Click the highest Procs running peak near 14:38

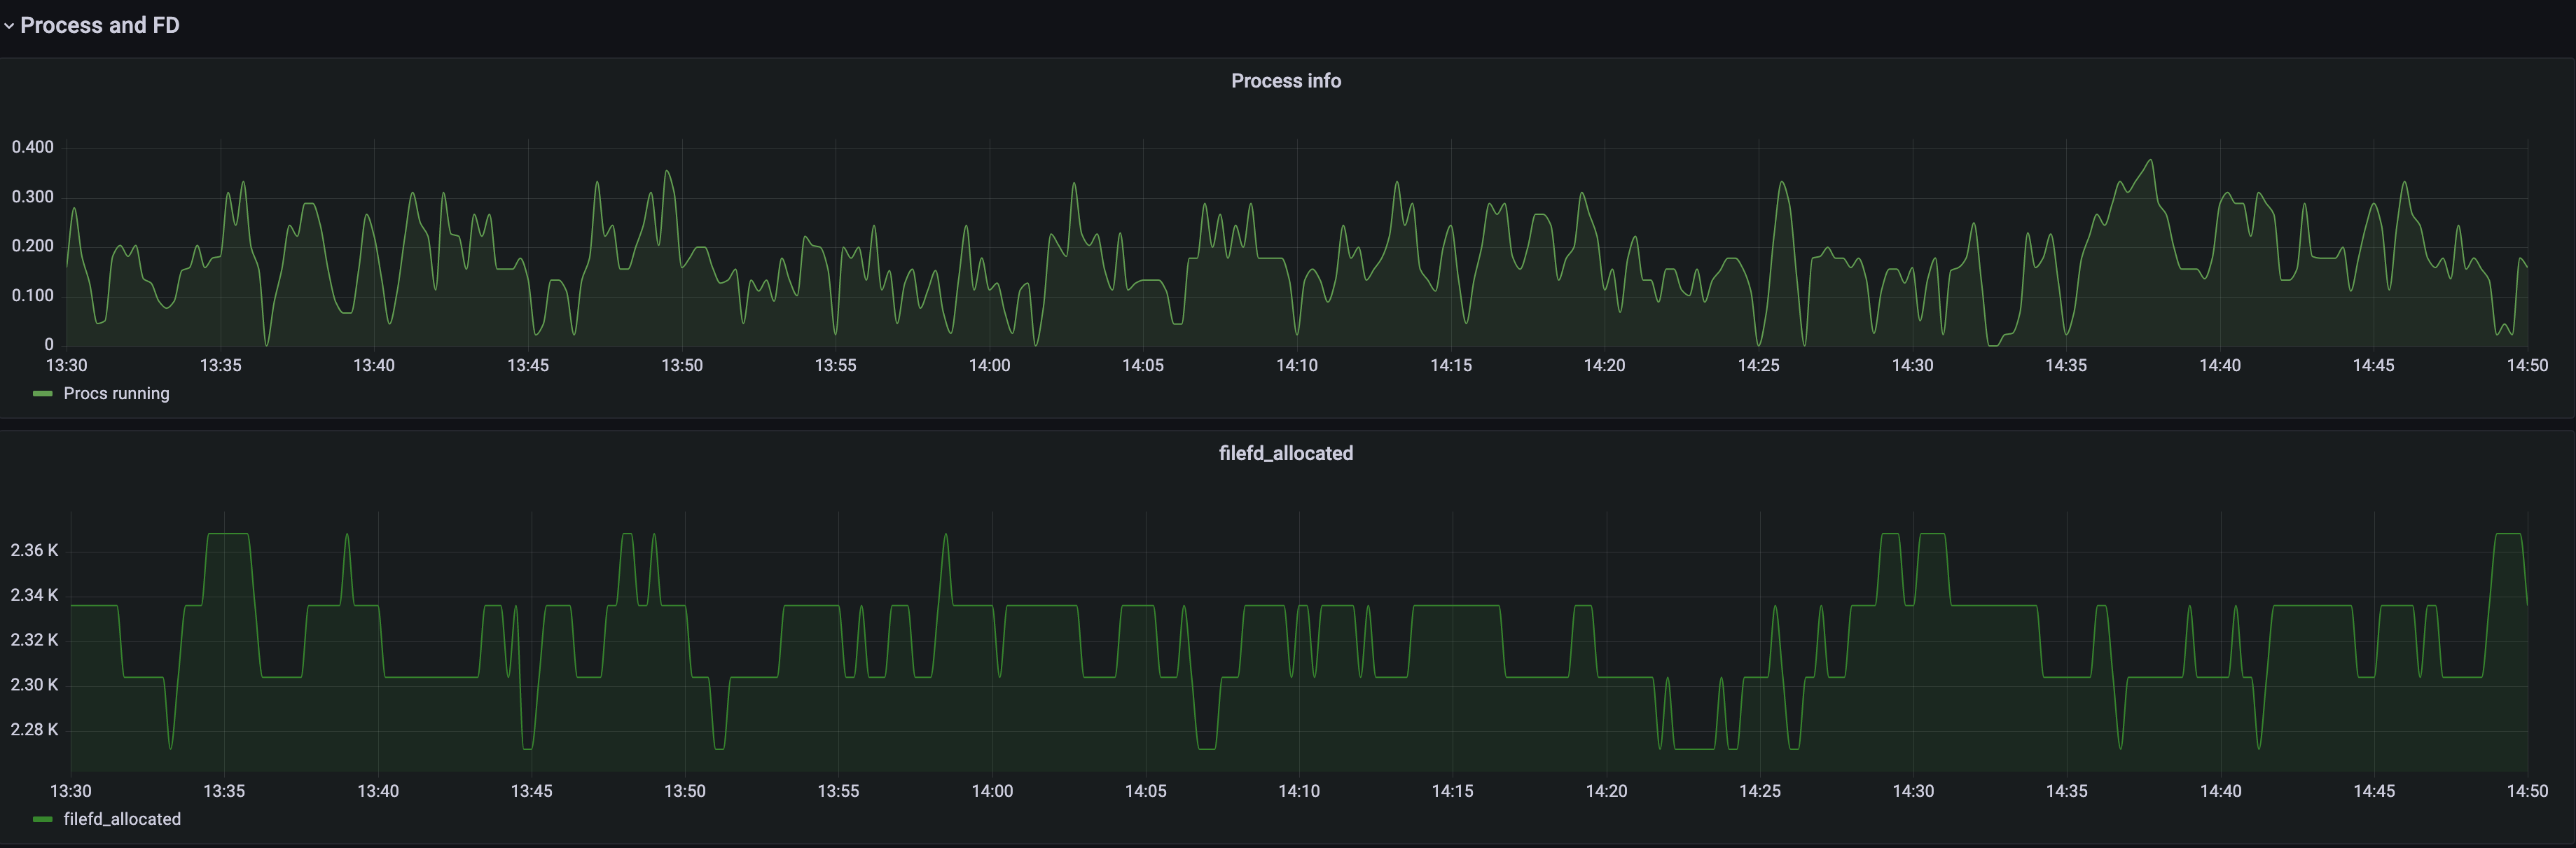[x=2150, y=161]
